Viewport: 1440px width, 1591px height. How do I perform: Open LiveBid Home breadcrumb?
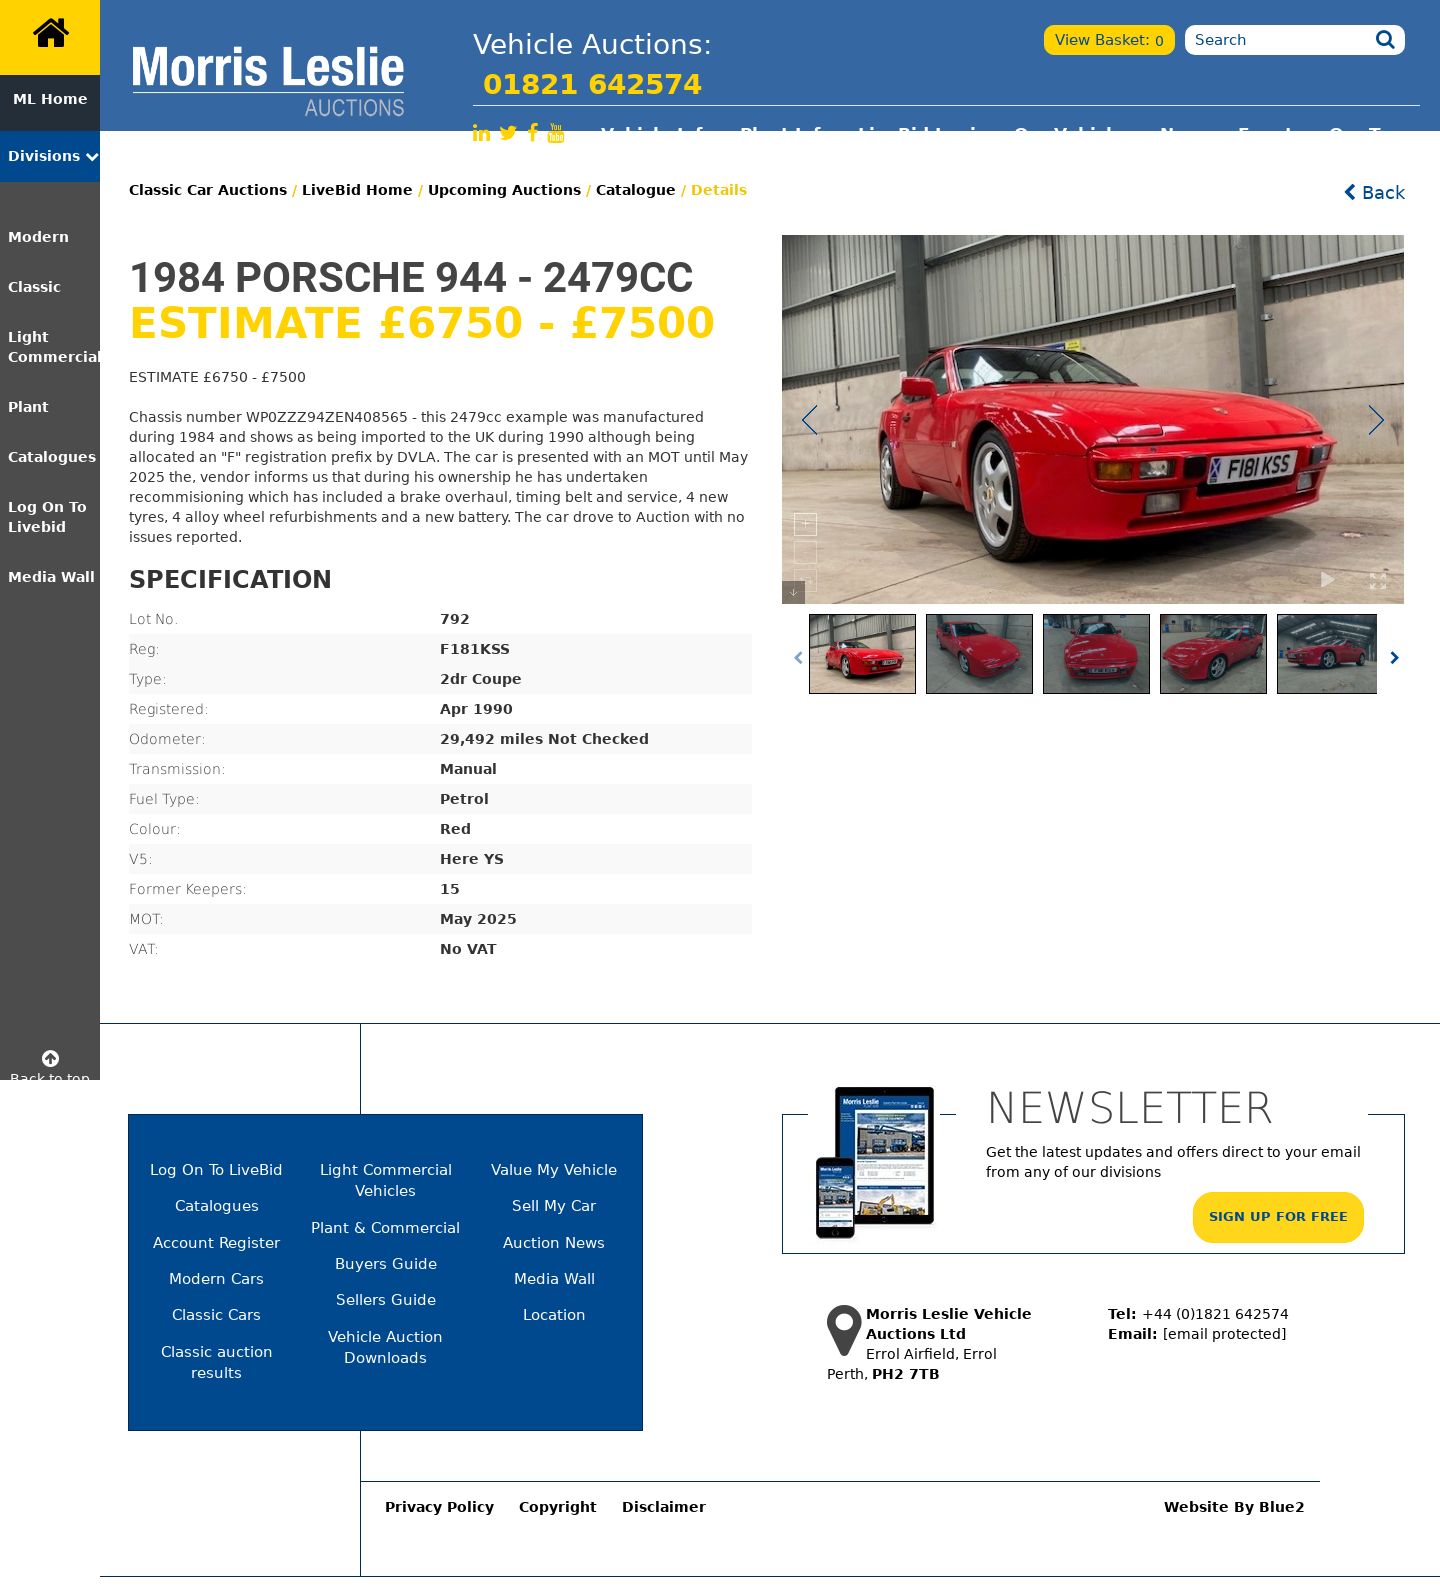point(357,190)
